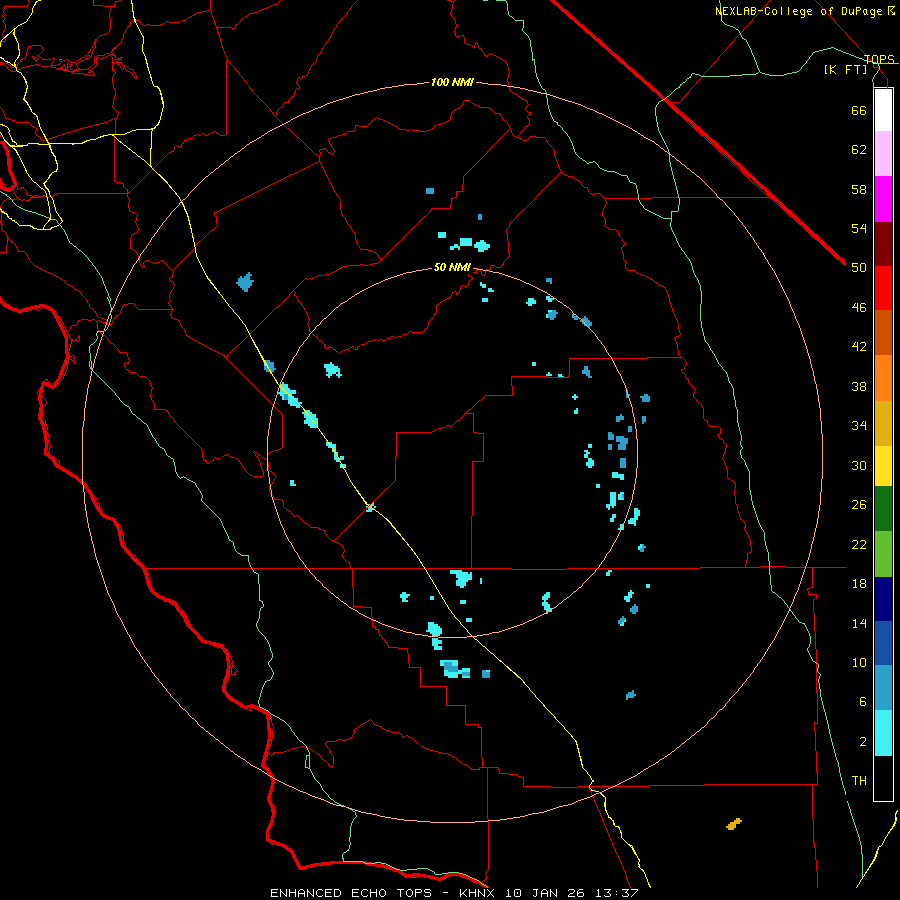The width and height of the screenshot is (900, 900).
Task: Click the 10 JAN 26 date stamp
Action: [x=544, y=893]
